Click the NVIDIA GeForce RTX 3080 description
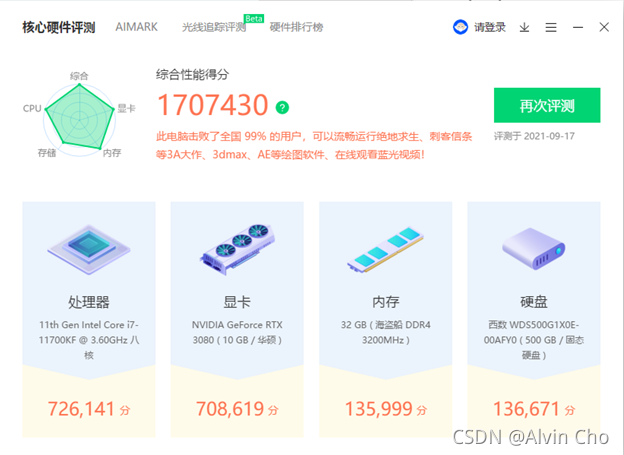 tap(237, 332)
